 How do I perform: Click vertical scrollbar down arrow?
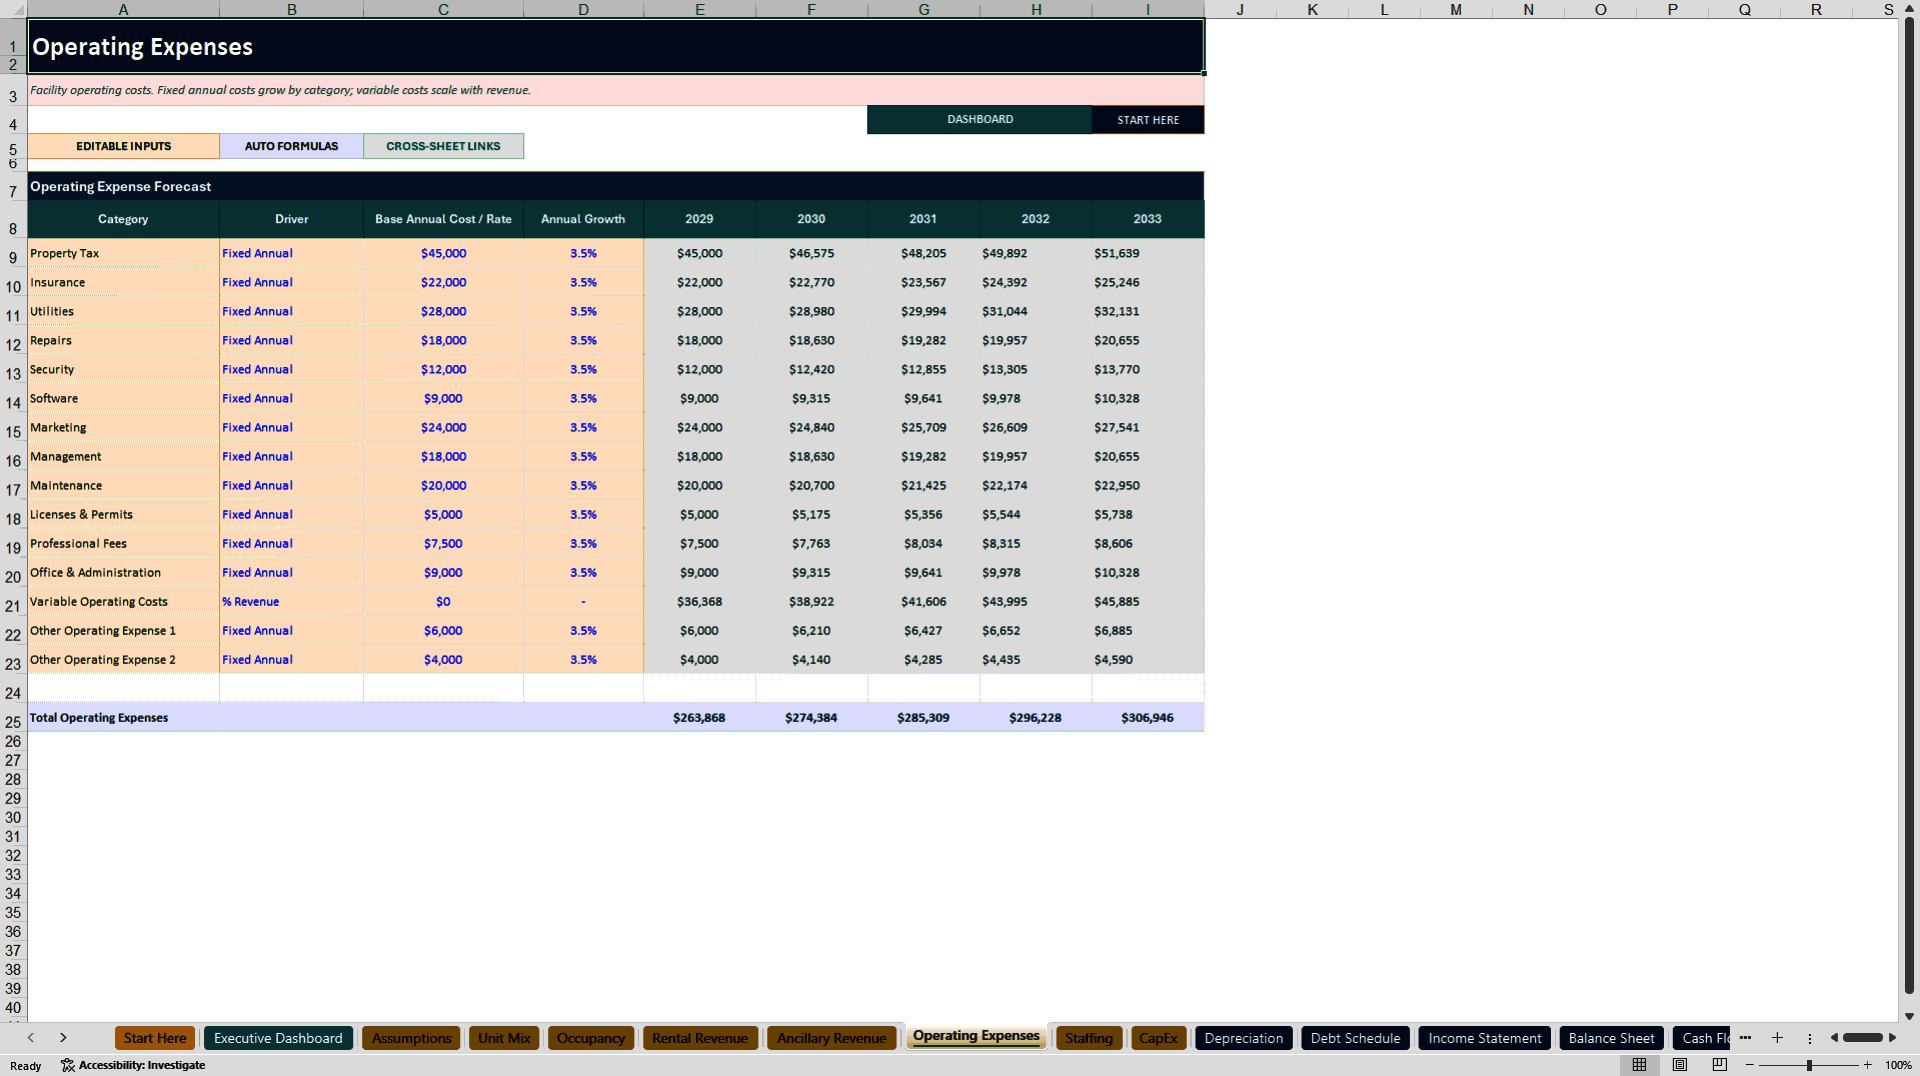click(1909, 1016)
